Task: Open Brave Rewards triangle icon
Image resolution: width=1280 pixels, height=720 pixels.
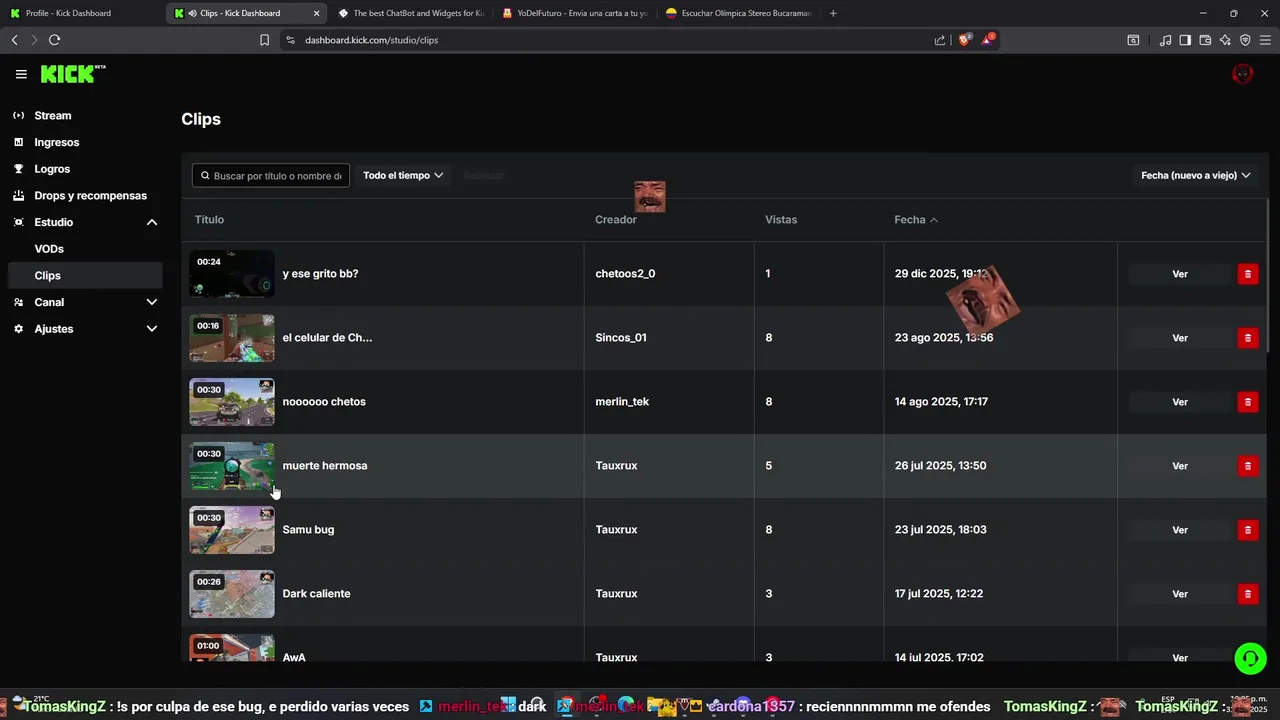Action: tap(988, 40)
